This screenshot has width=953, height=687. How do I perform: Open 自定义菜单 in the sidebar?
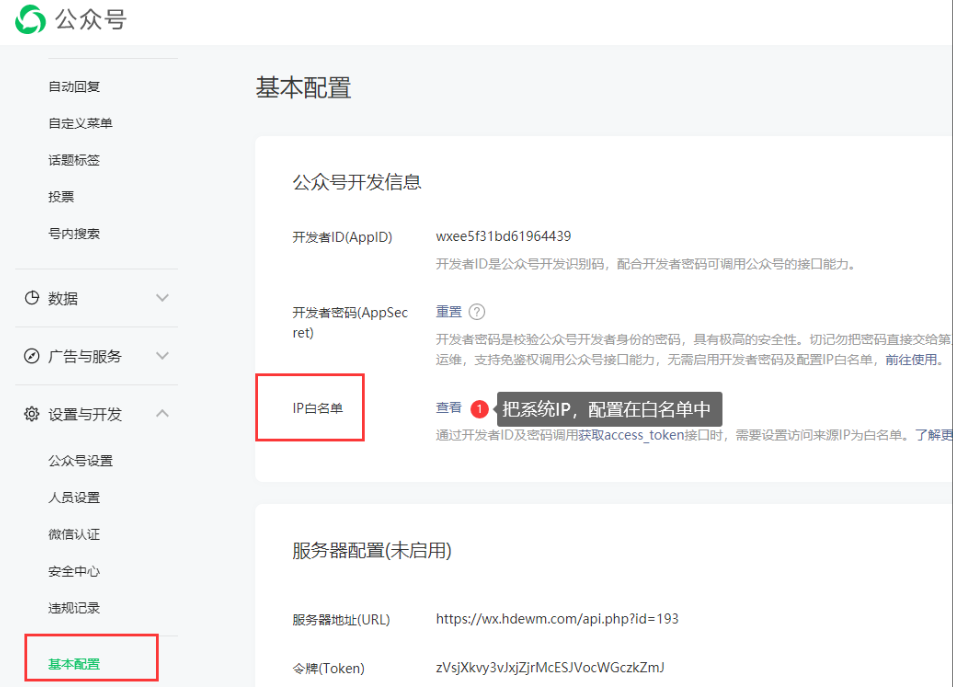coord(80,123)
